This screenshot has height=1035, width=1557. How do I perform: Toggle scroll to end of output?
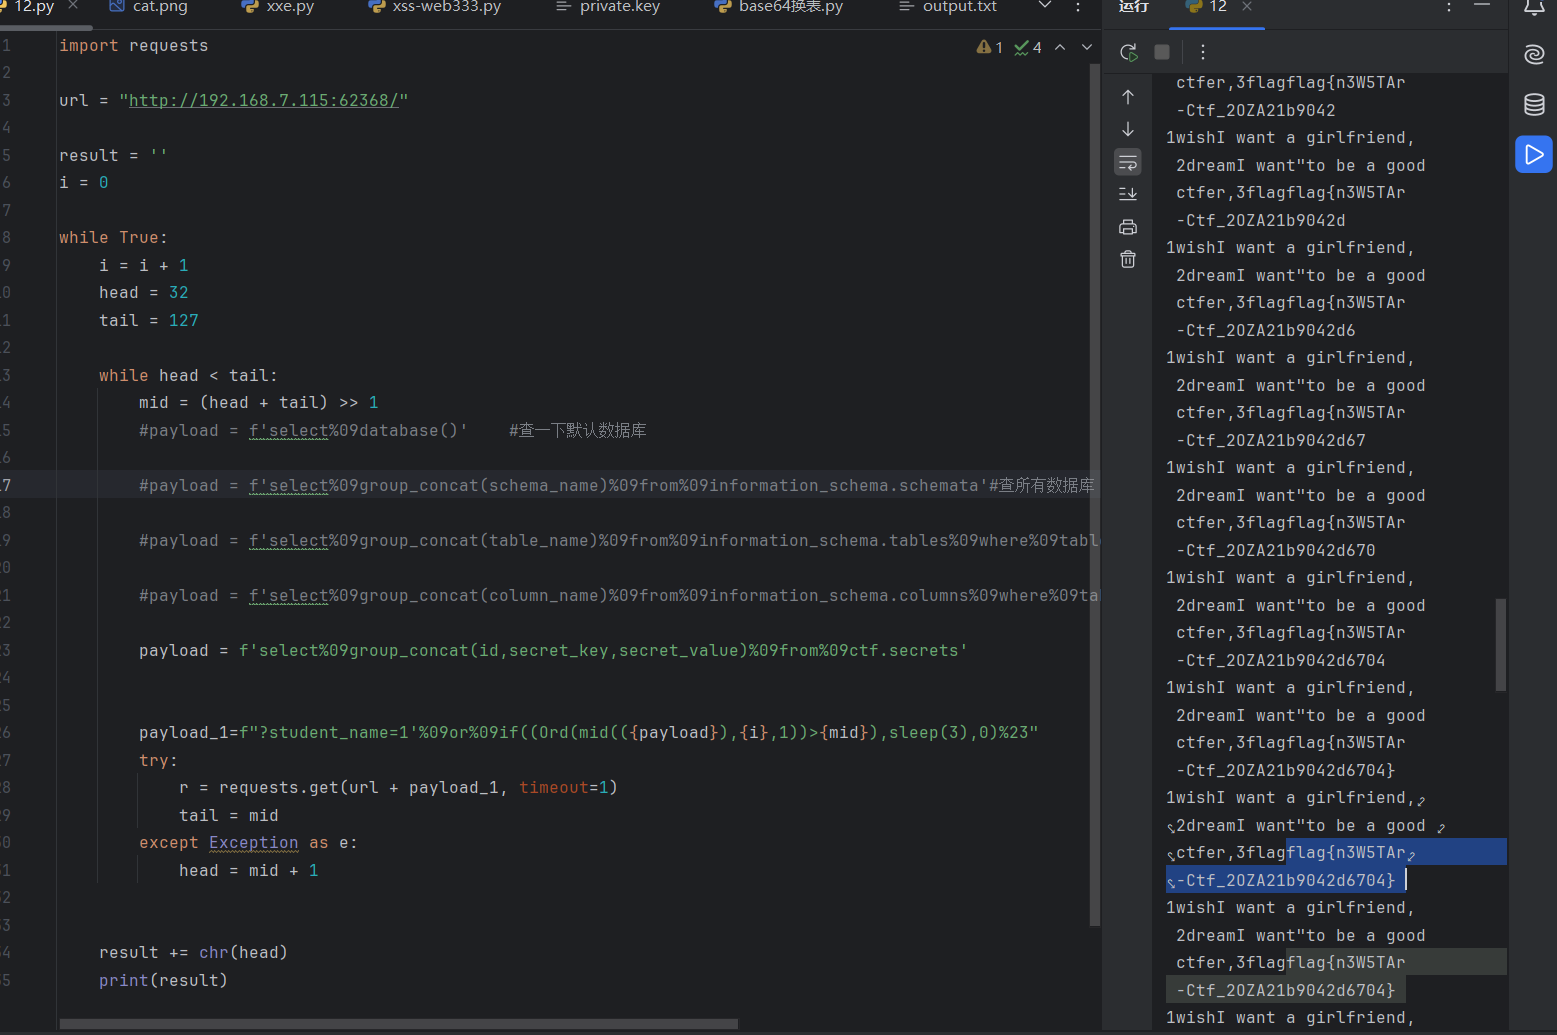[x=1128, y=194]
